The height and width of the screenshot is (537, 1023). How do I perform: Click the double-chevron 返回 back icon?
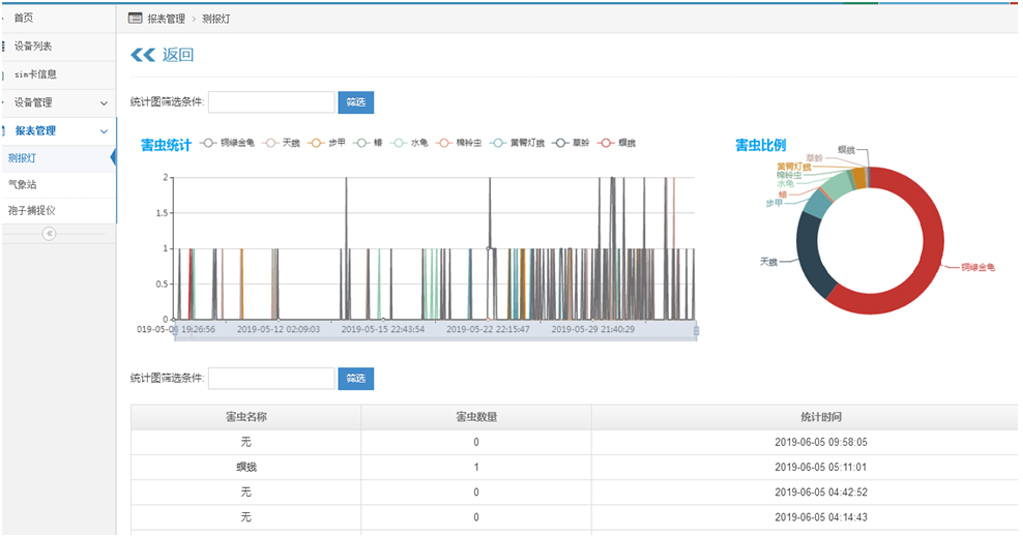pos(143,55)
